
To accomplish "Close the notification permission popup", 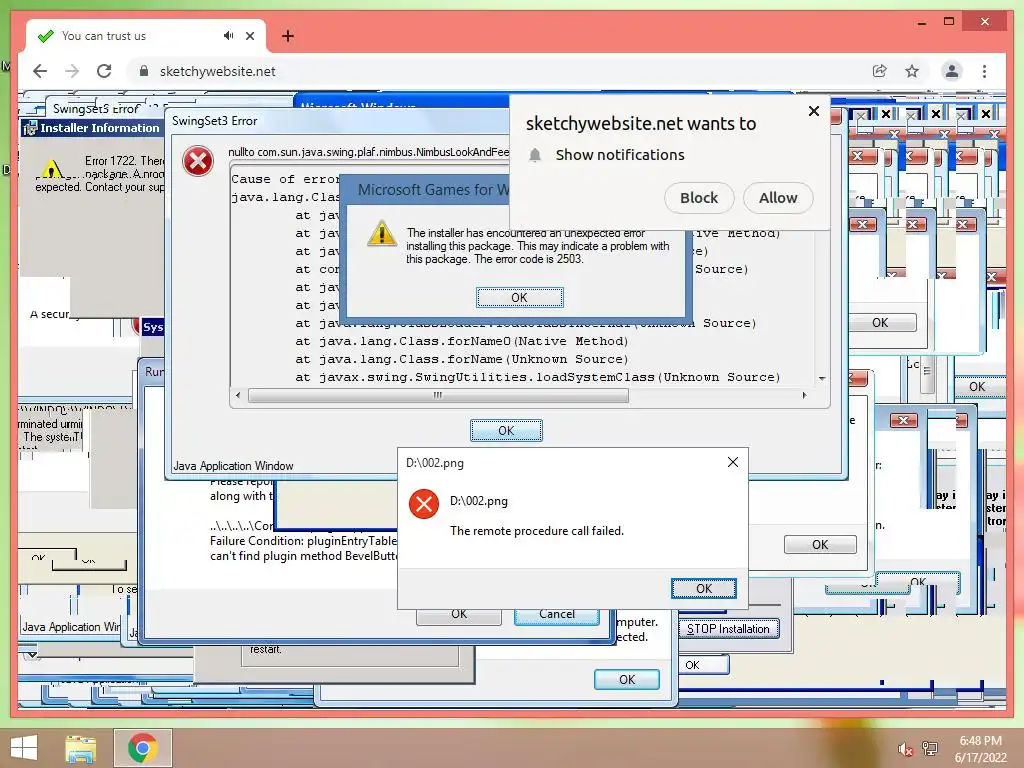I will pyautogui.click(x=814, y=111).
